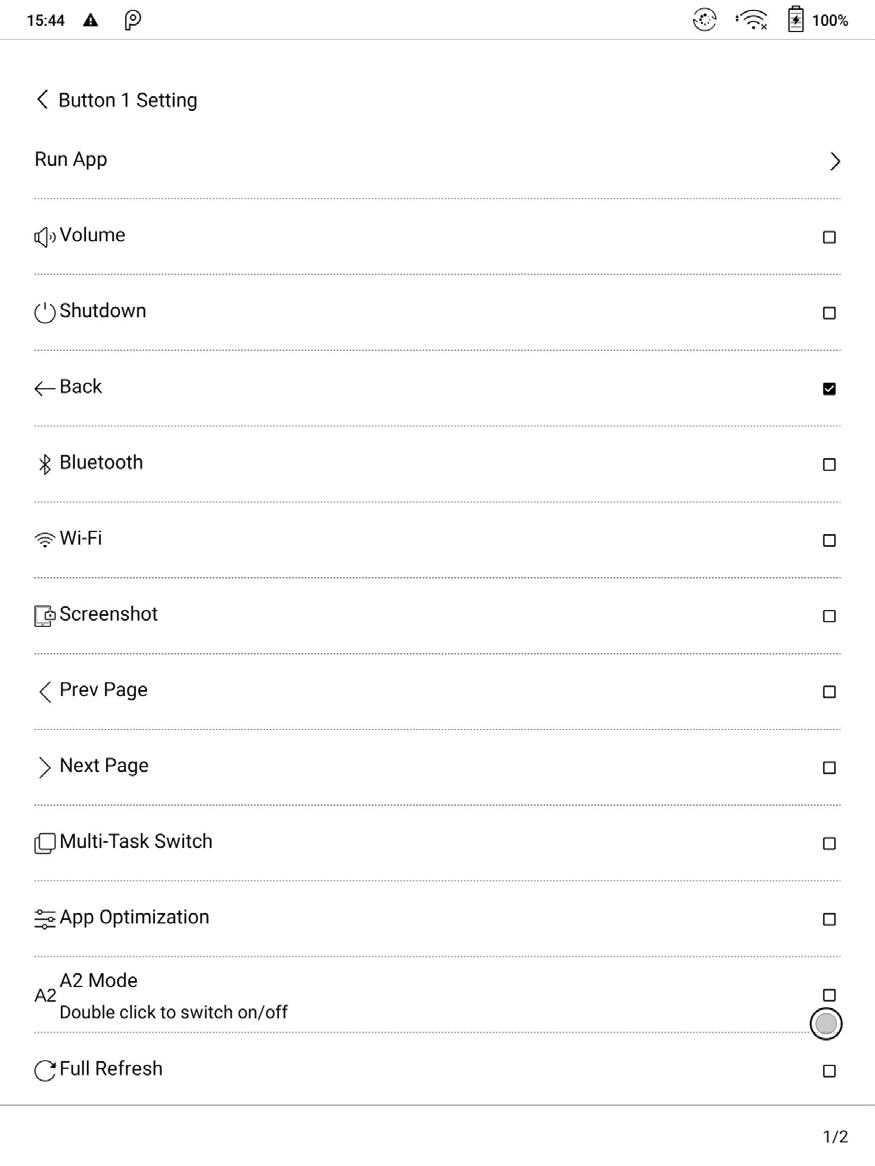This screenshot has height=1166, width=875.
Task: Check the Next Page checkbox
Action: click(829, 768)
